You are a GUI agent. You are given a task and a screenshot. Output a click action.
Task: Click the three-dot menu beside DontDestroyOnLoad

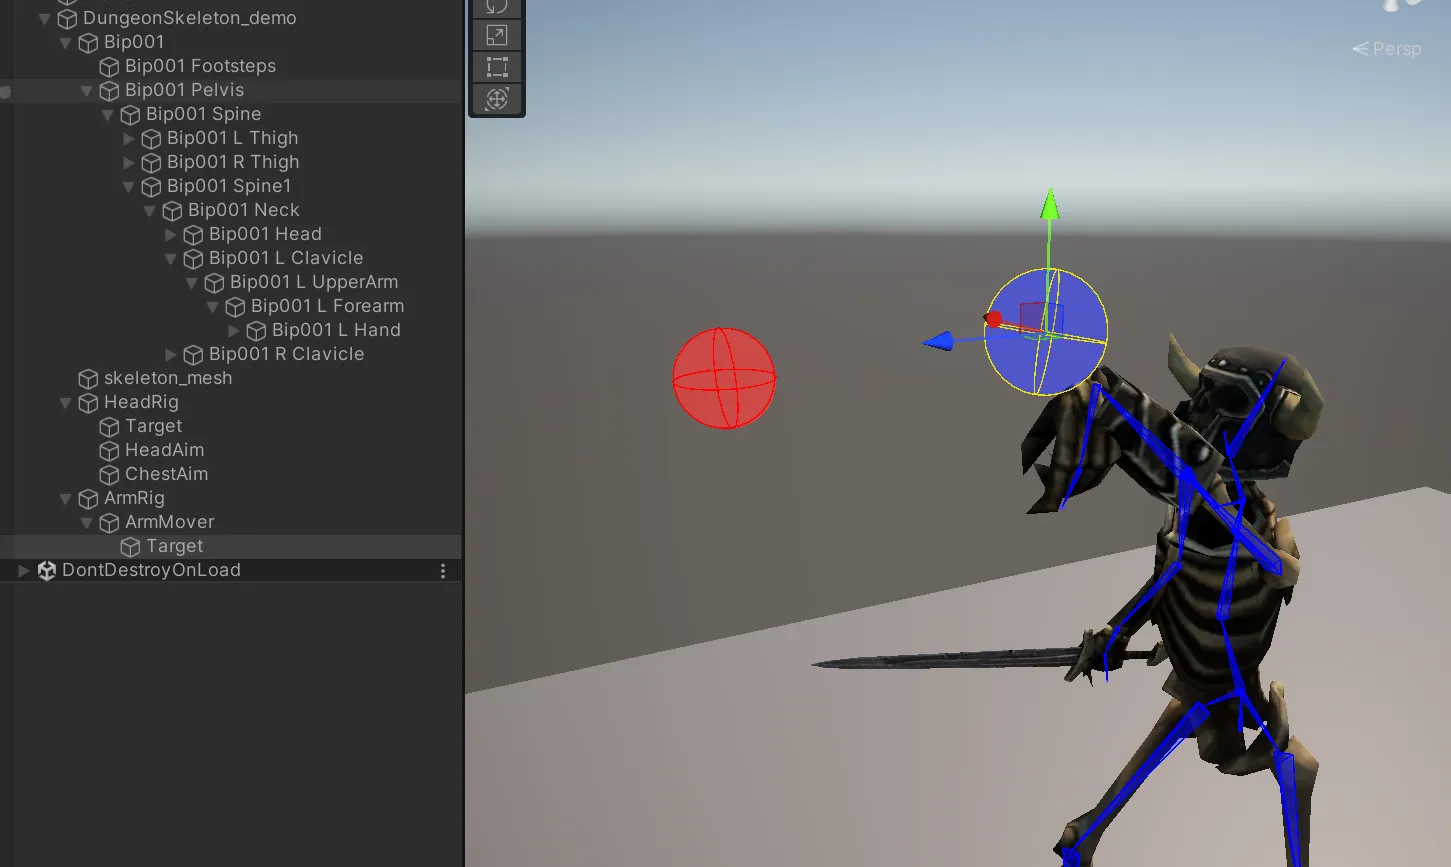[x=443, y=570]
